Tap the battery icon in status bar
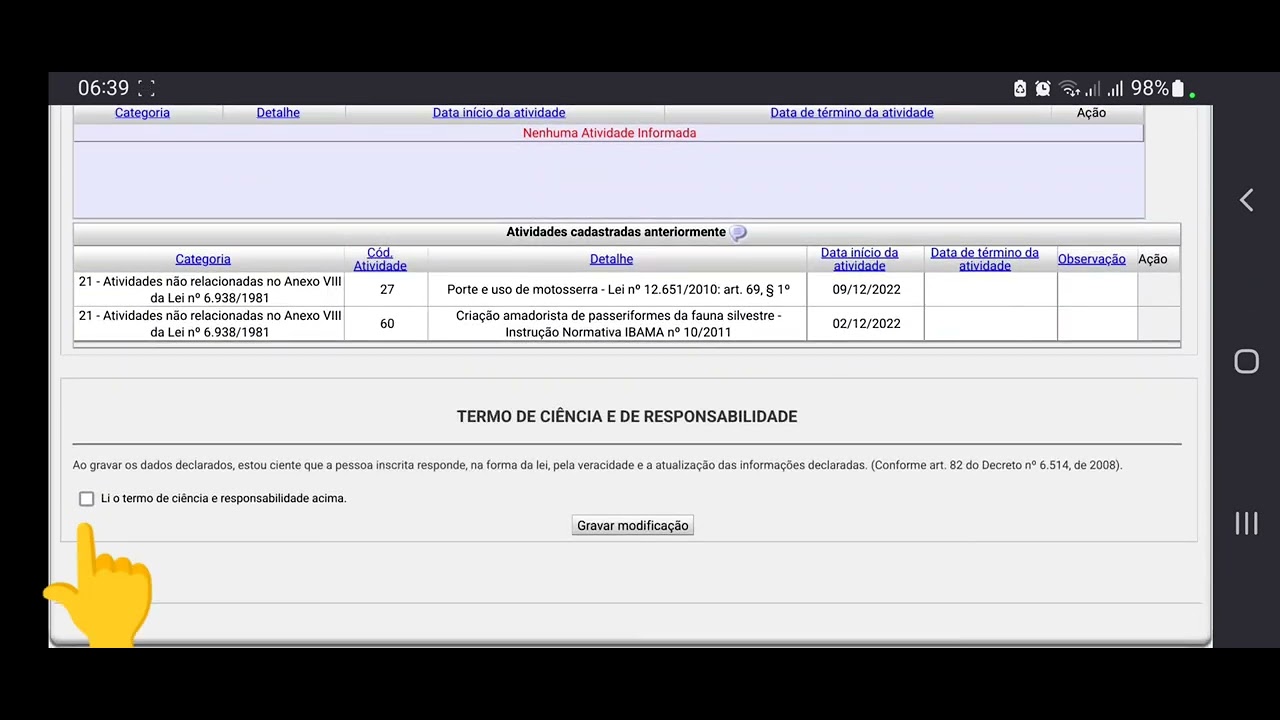The image size is (1280, 720). pos(1178,89)
